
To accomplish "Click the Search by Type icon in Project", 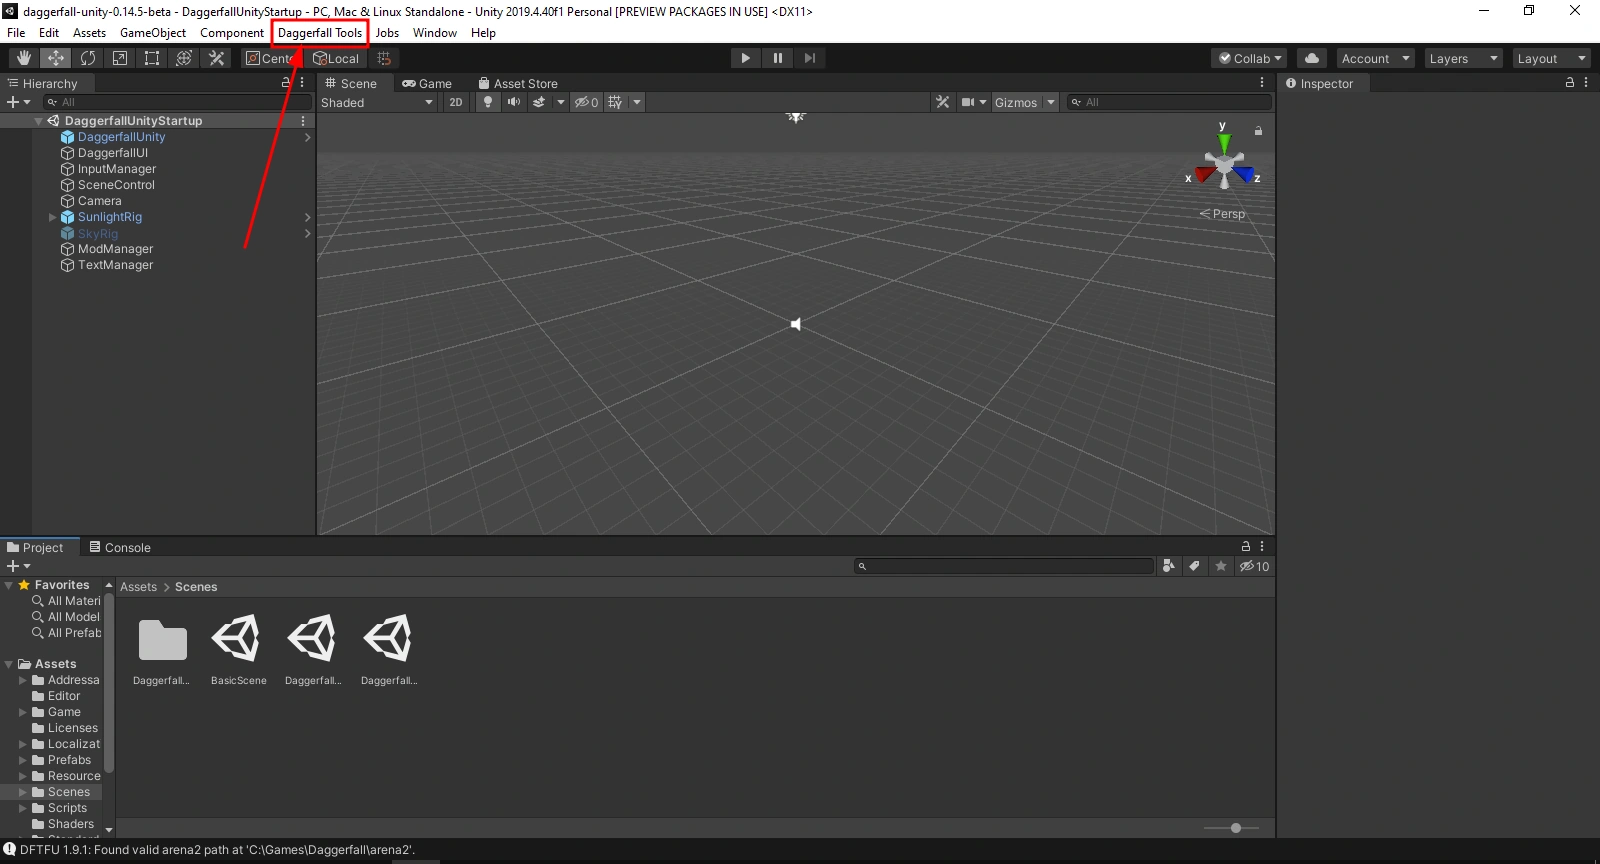I will pos(1168,566).
